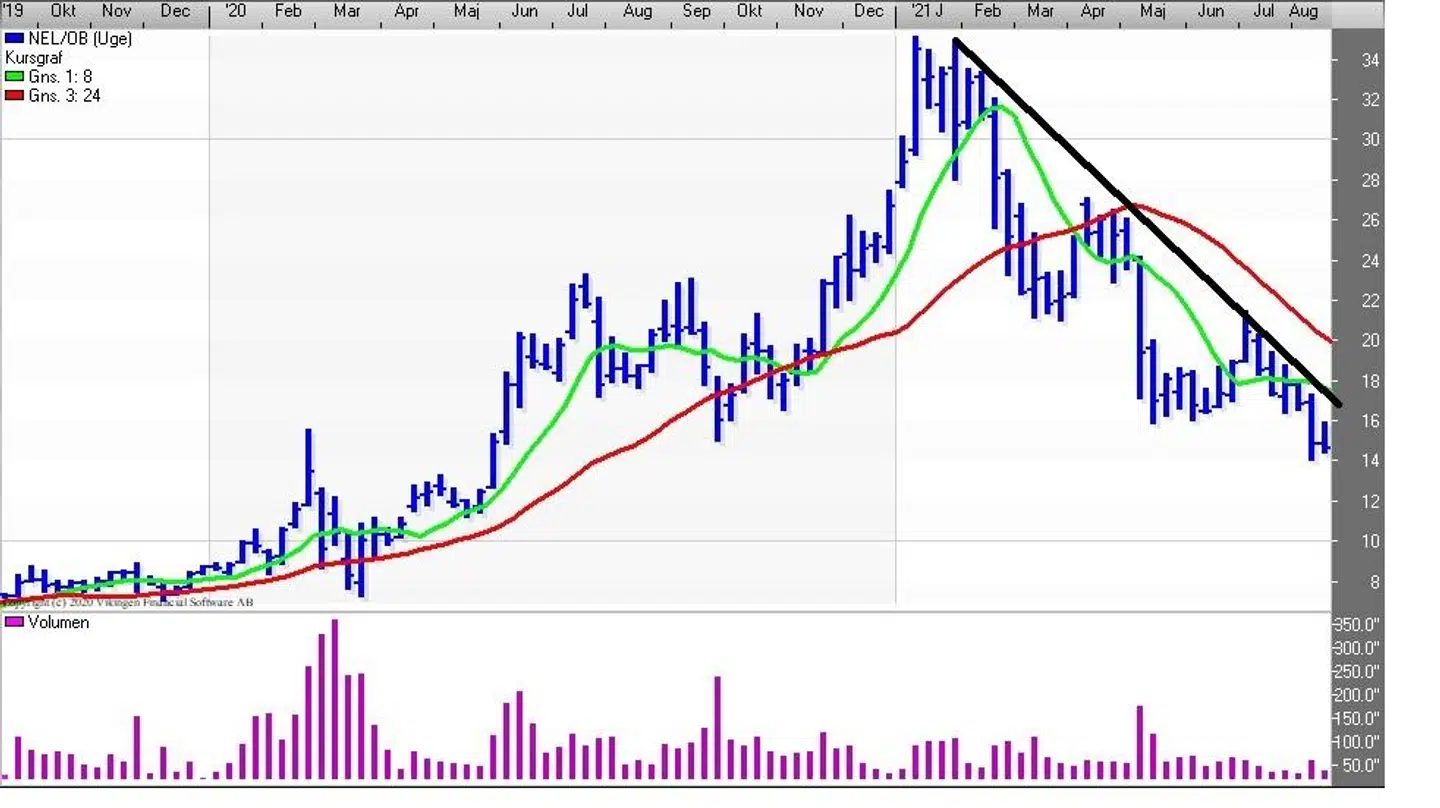1440x808 pixels.
Task: Click the "Volumen" panel label
Action: [58, 623]
